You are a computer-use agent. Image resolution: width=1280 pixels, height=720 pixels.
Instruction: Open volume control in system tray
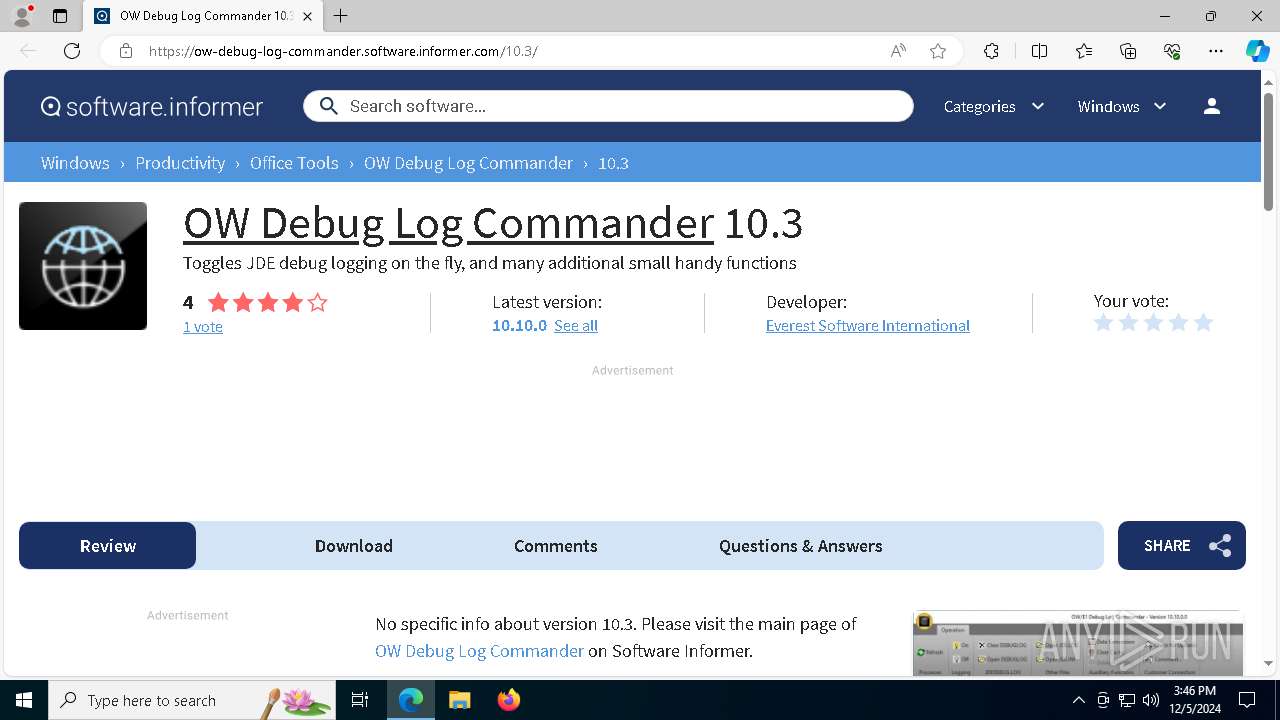[x=1151, y=700]
